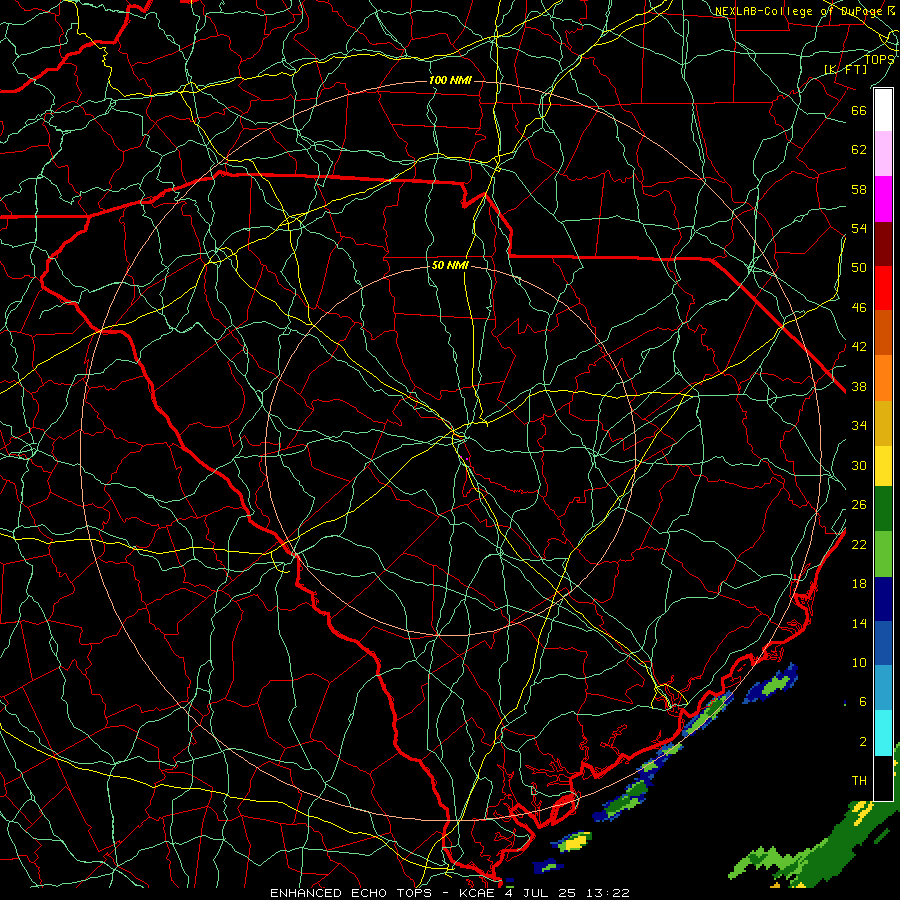Image resolution: width=900 pixels, height=900 pixels.
Task: Click the '34' legend scale value
Action: point(859,425)
